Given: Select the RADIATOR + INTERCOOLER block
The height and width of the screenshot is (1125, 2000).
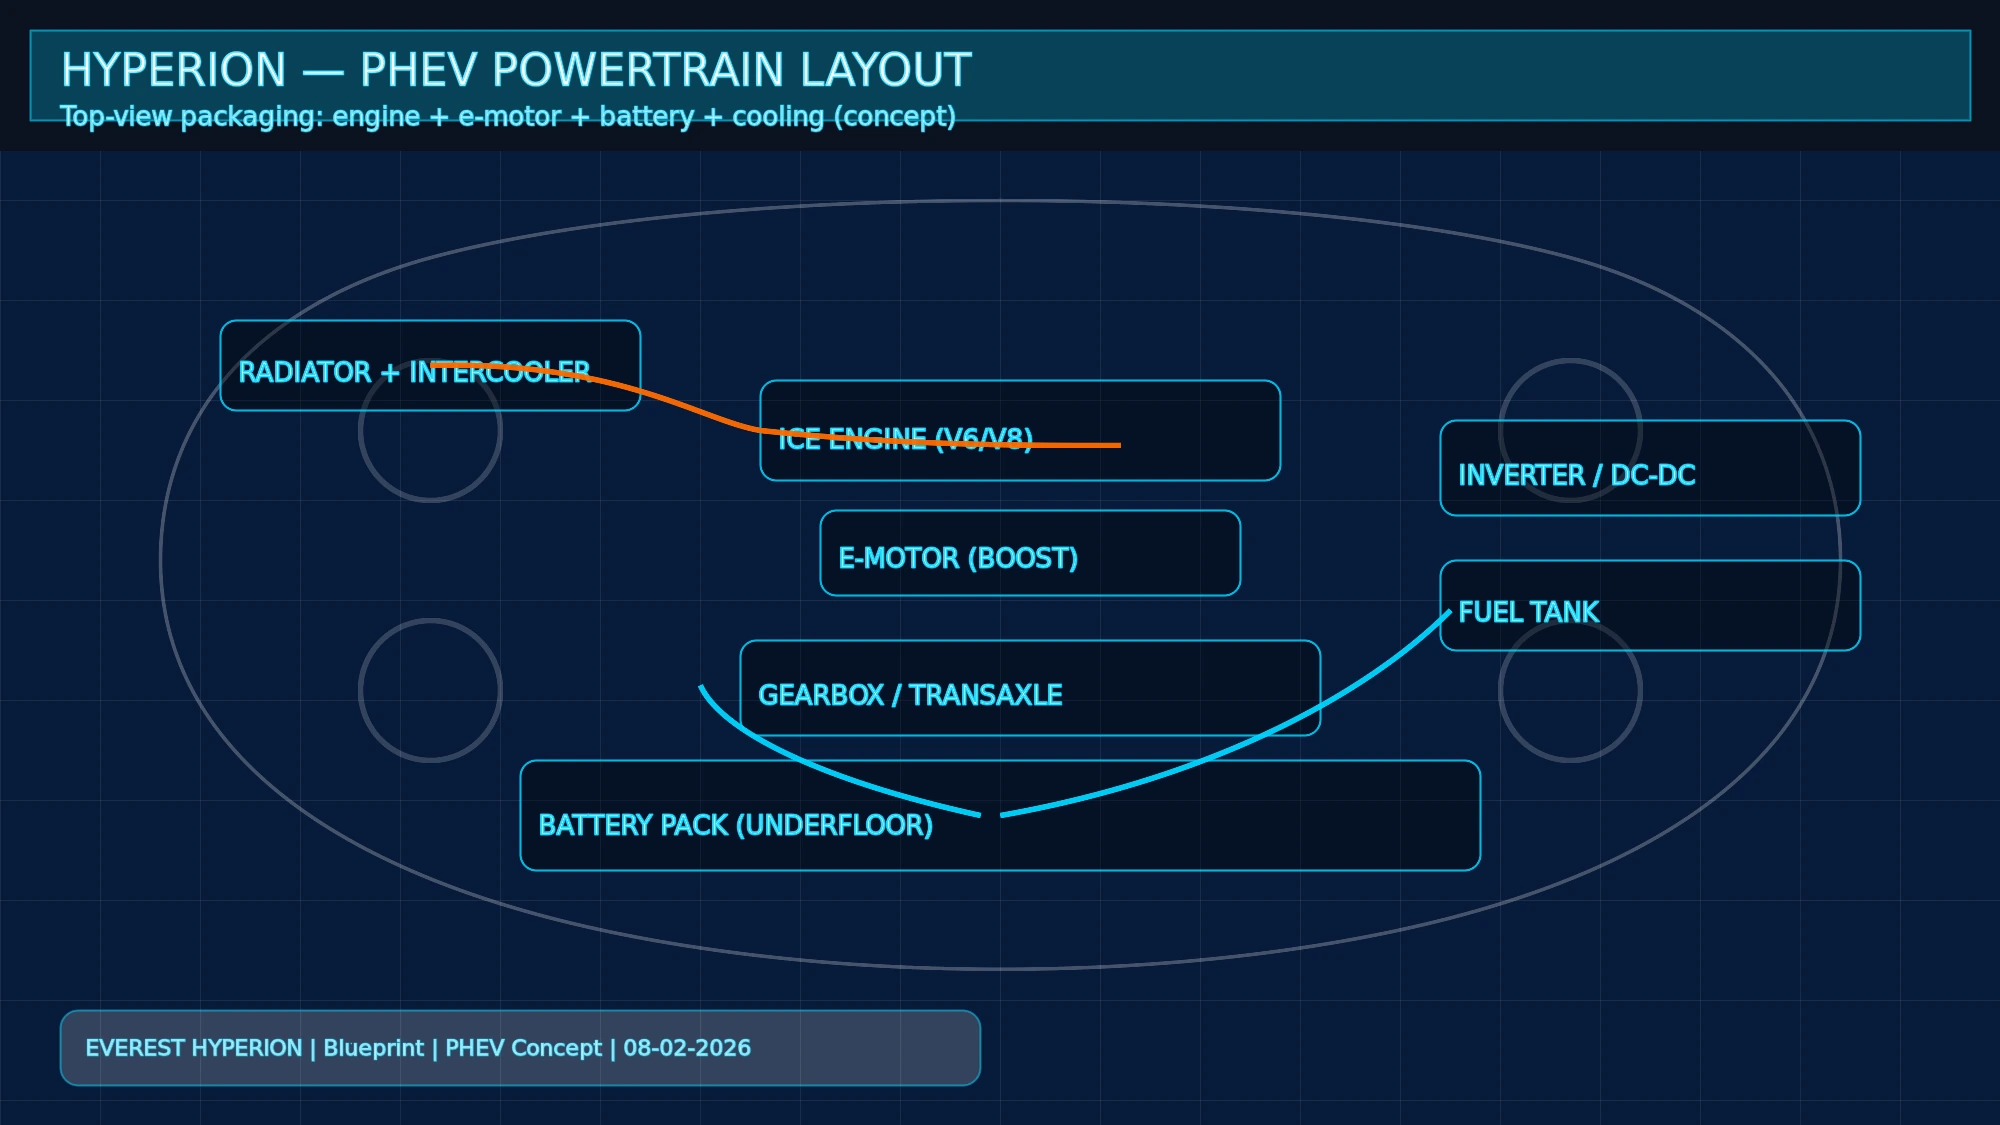Looking at the screenshot, I should pos(430,363).
